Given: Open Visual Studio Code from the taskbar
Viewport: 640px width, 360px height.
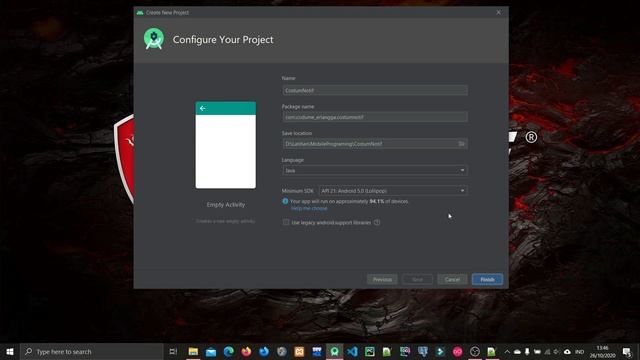Looking at the screenshot, I should point(352,351).
